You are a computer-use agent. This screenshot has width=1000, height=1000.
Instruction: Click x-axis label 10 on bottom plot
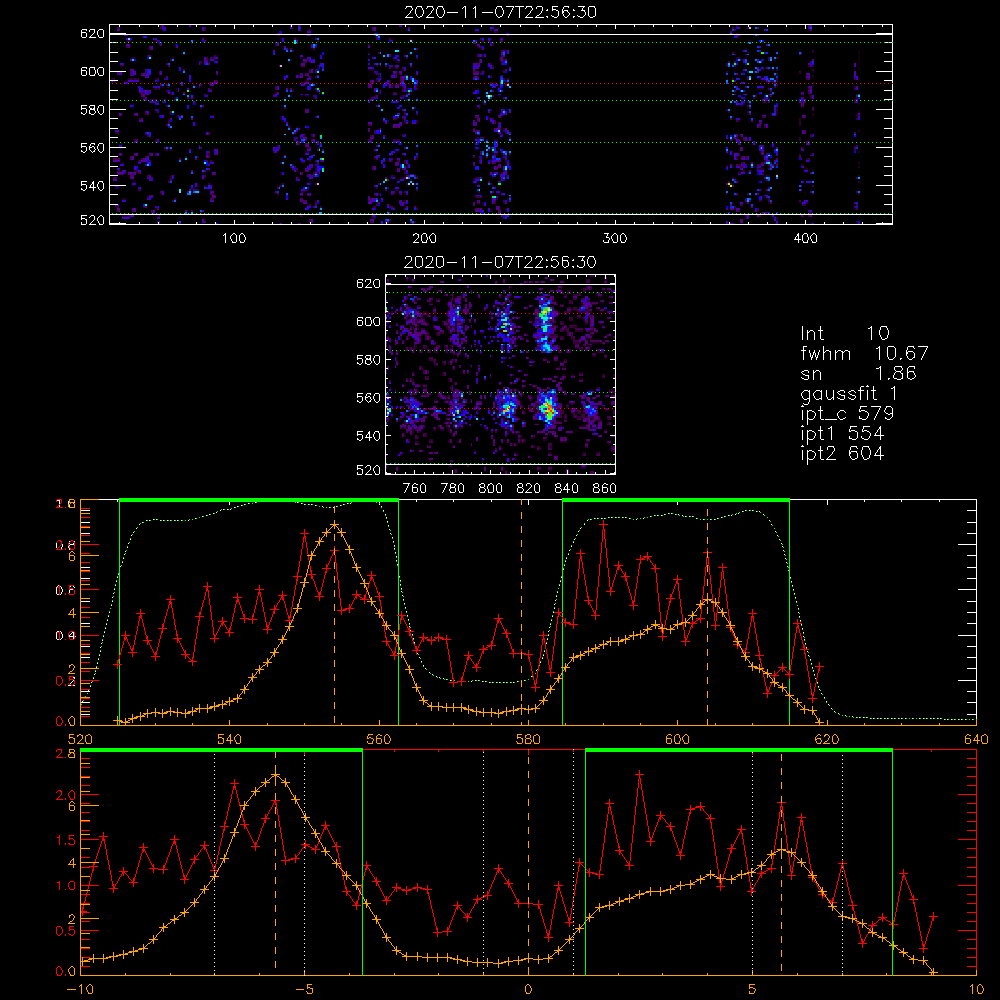pyautogui.click(x=976, y=990)
